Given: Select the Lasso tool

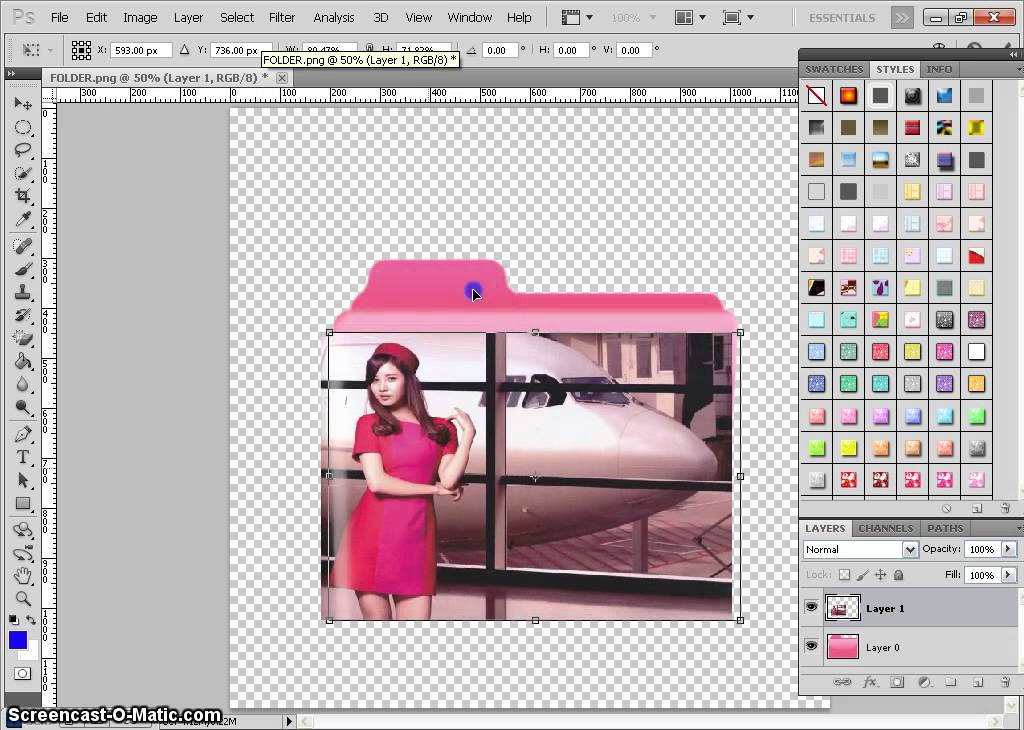Looking at the screenshot, I should [x=23, y=150].
